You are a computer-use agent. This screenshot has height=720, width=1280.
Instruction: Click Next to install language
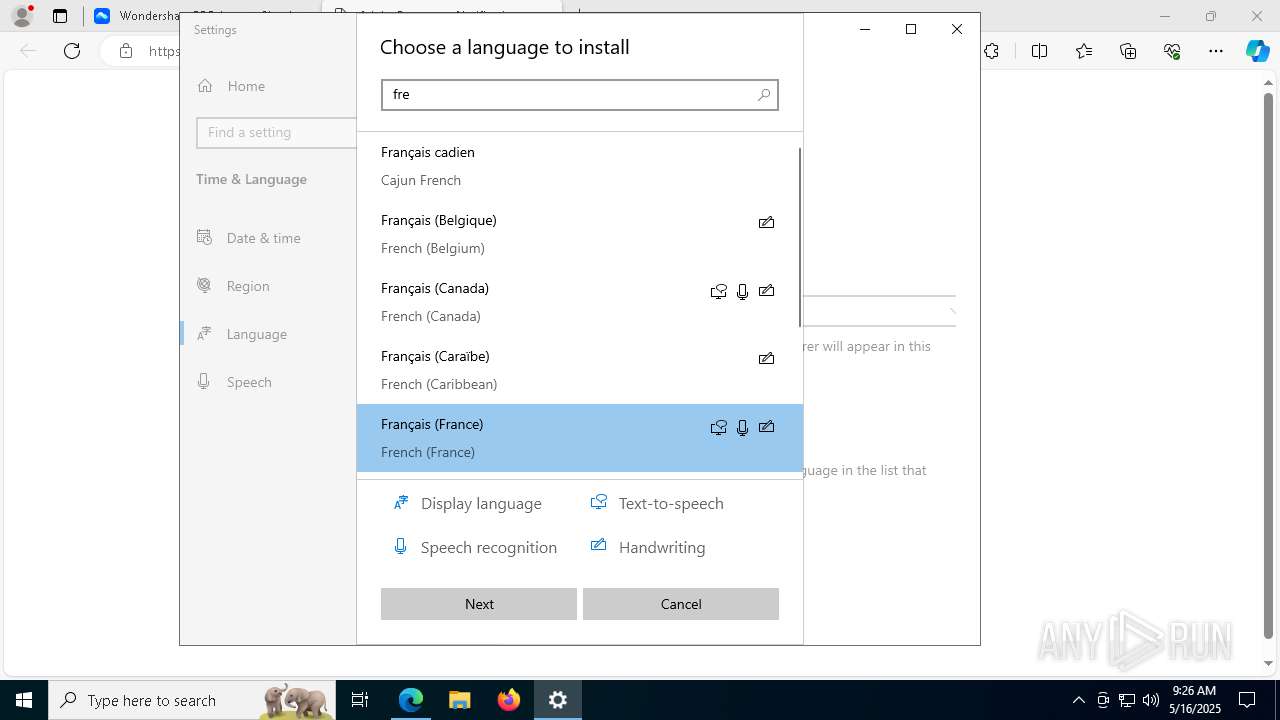point(479,604)
